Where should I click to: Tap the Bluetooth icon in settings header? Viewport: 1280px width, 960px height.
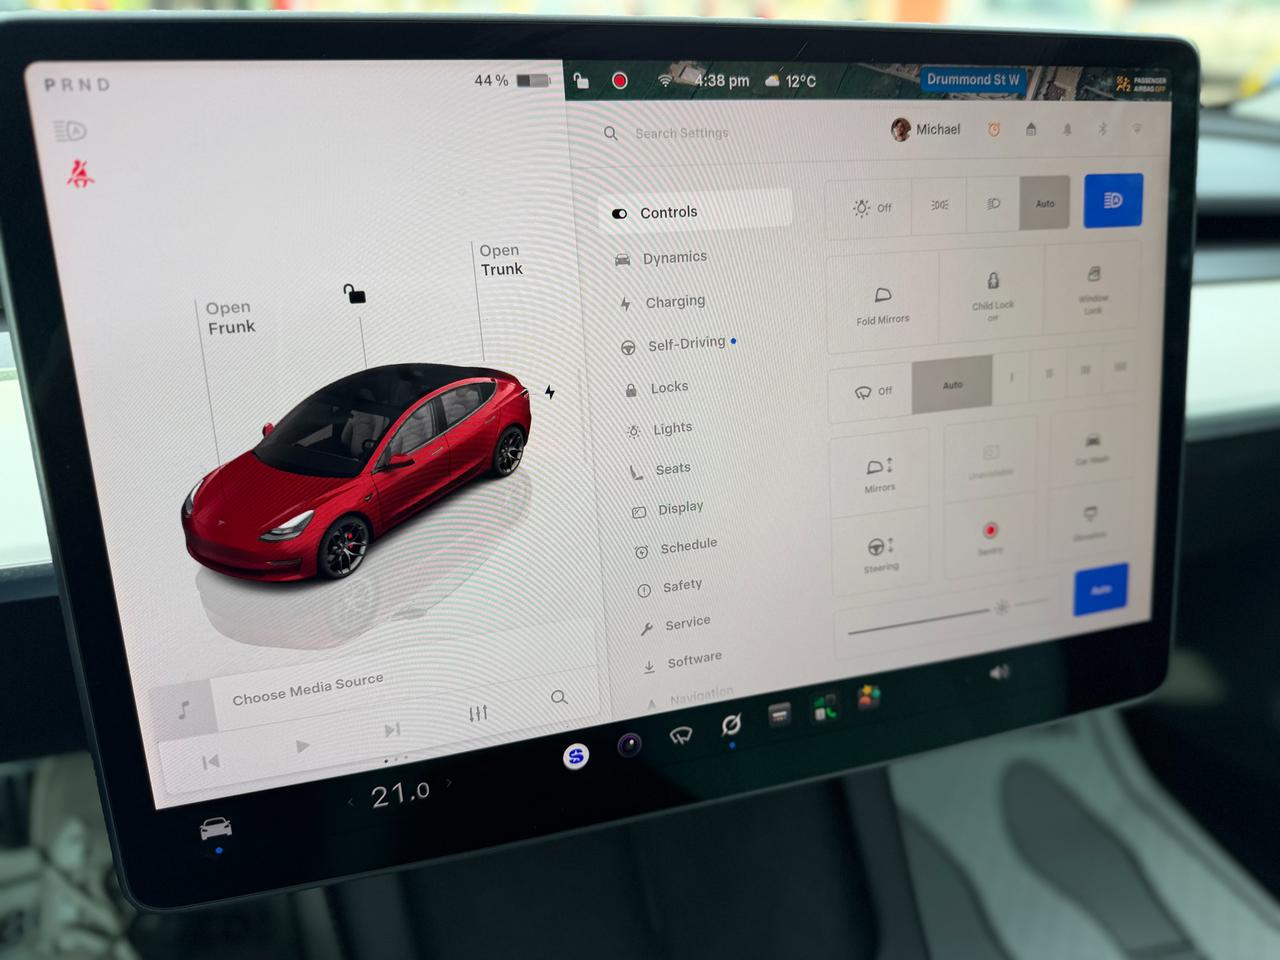pyautogui.click(x=1103, y=129)
